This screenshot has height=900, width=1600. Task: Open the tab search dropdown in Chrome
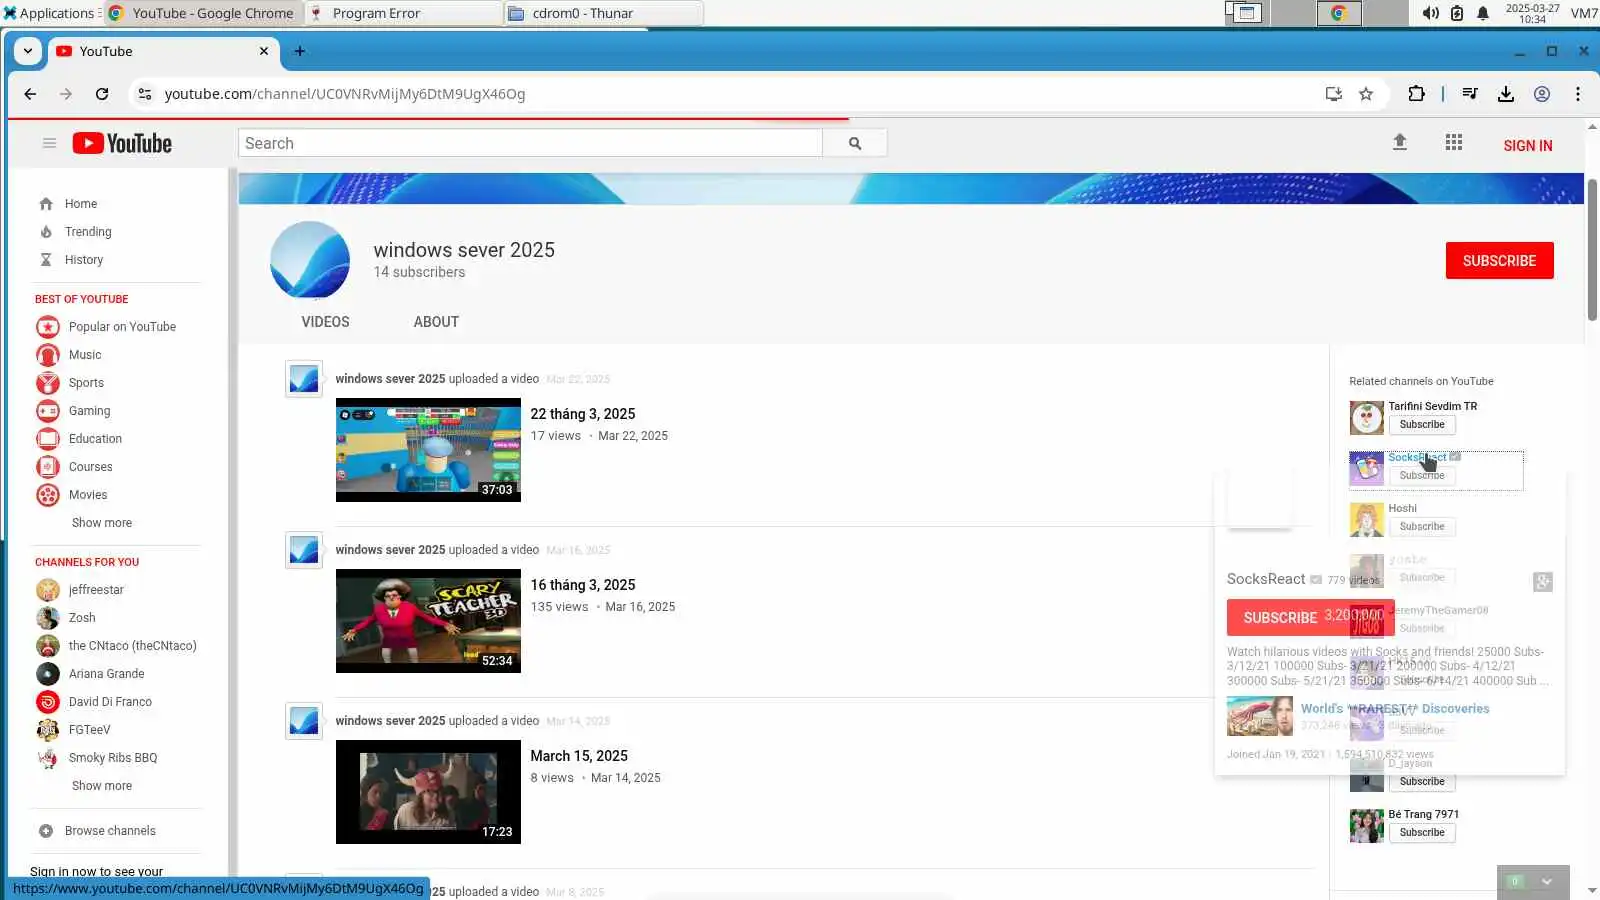[28, 51]
